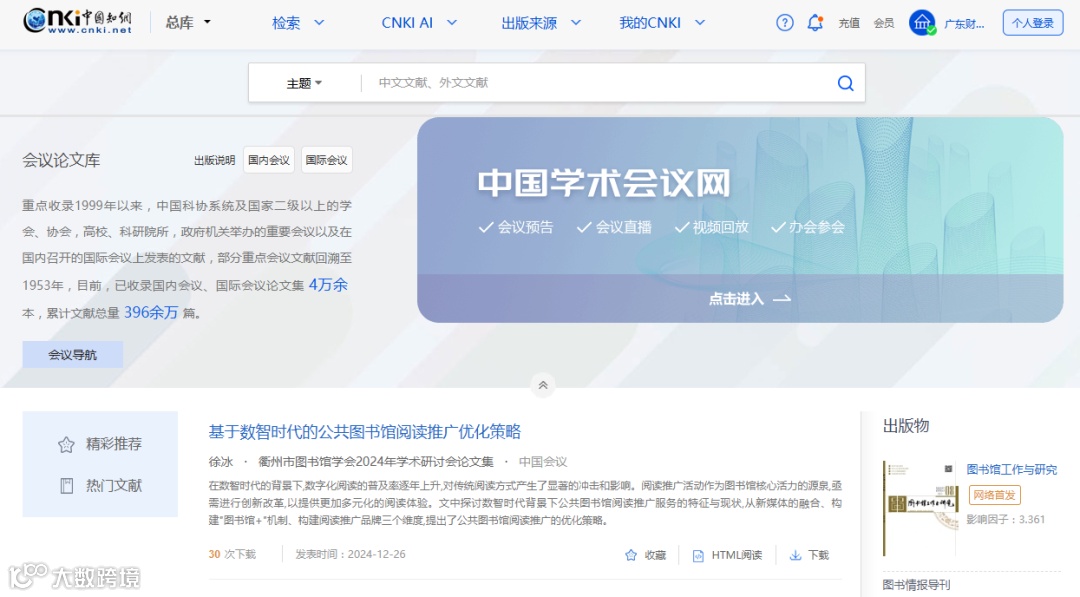The width and height of the screenshot is (1080, 597).
Task: Click the 会议导航 button
Action: [x=72, y=355]
